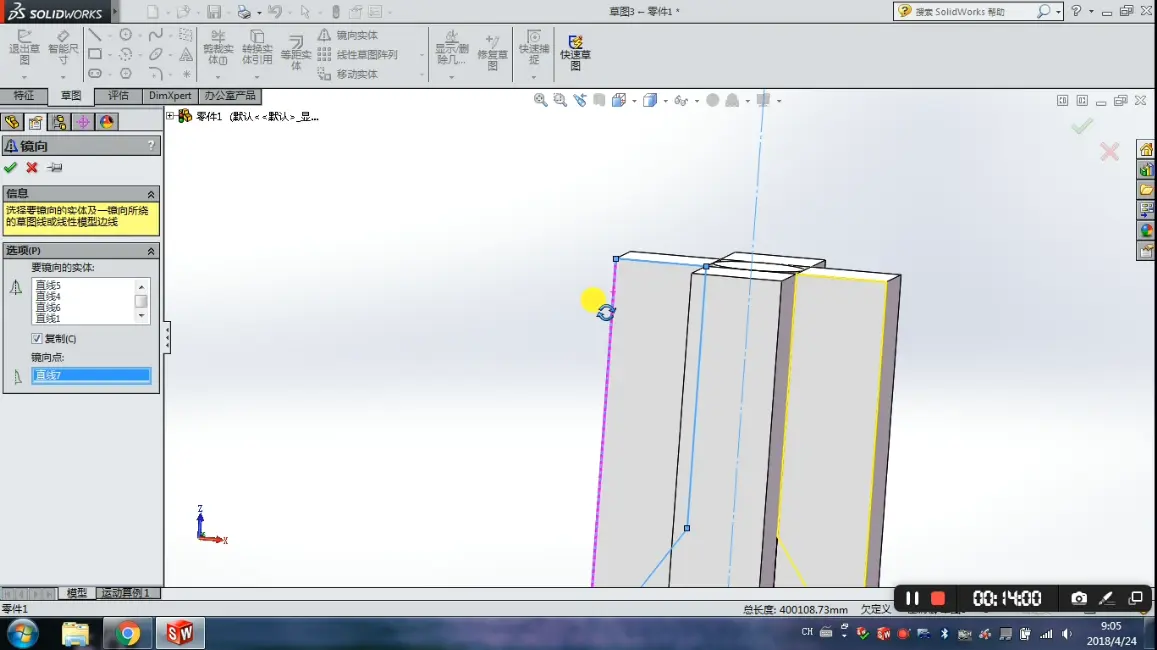Open the DisplayManager tab icon

point(107,122)
